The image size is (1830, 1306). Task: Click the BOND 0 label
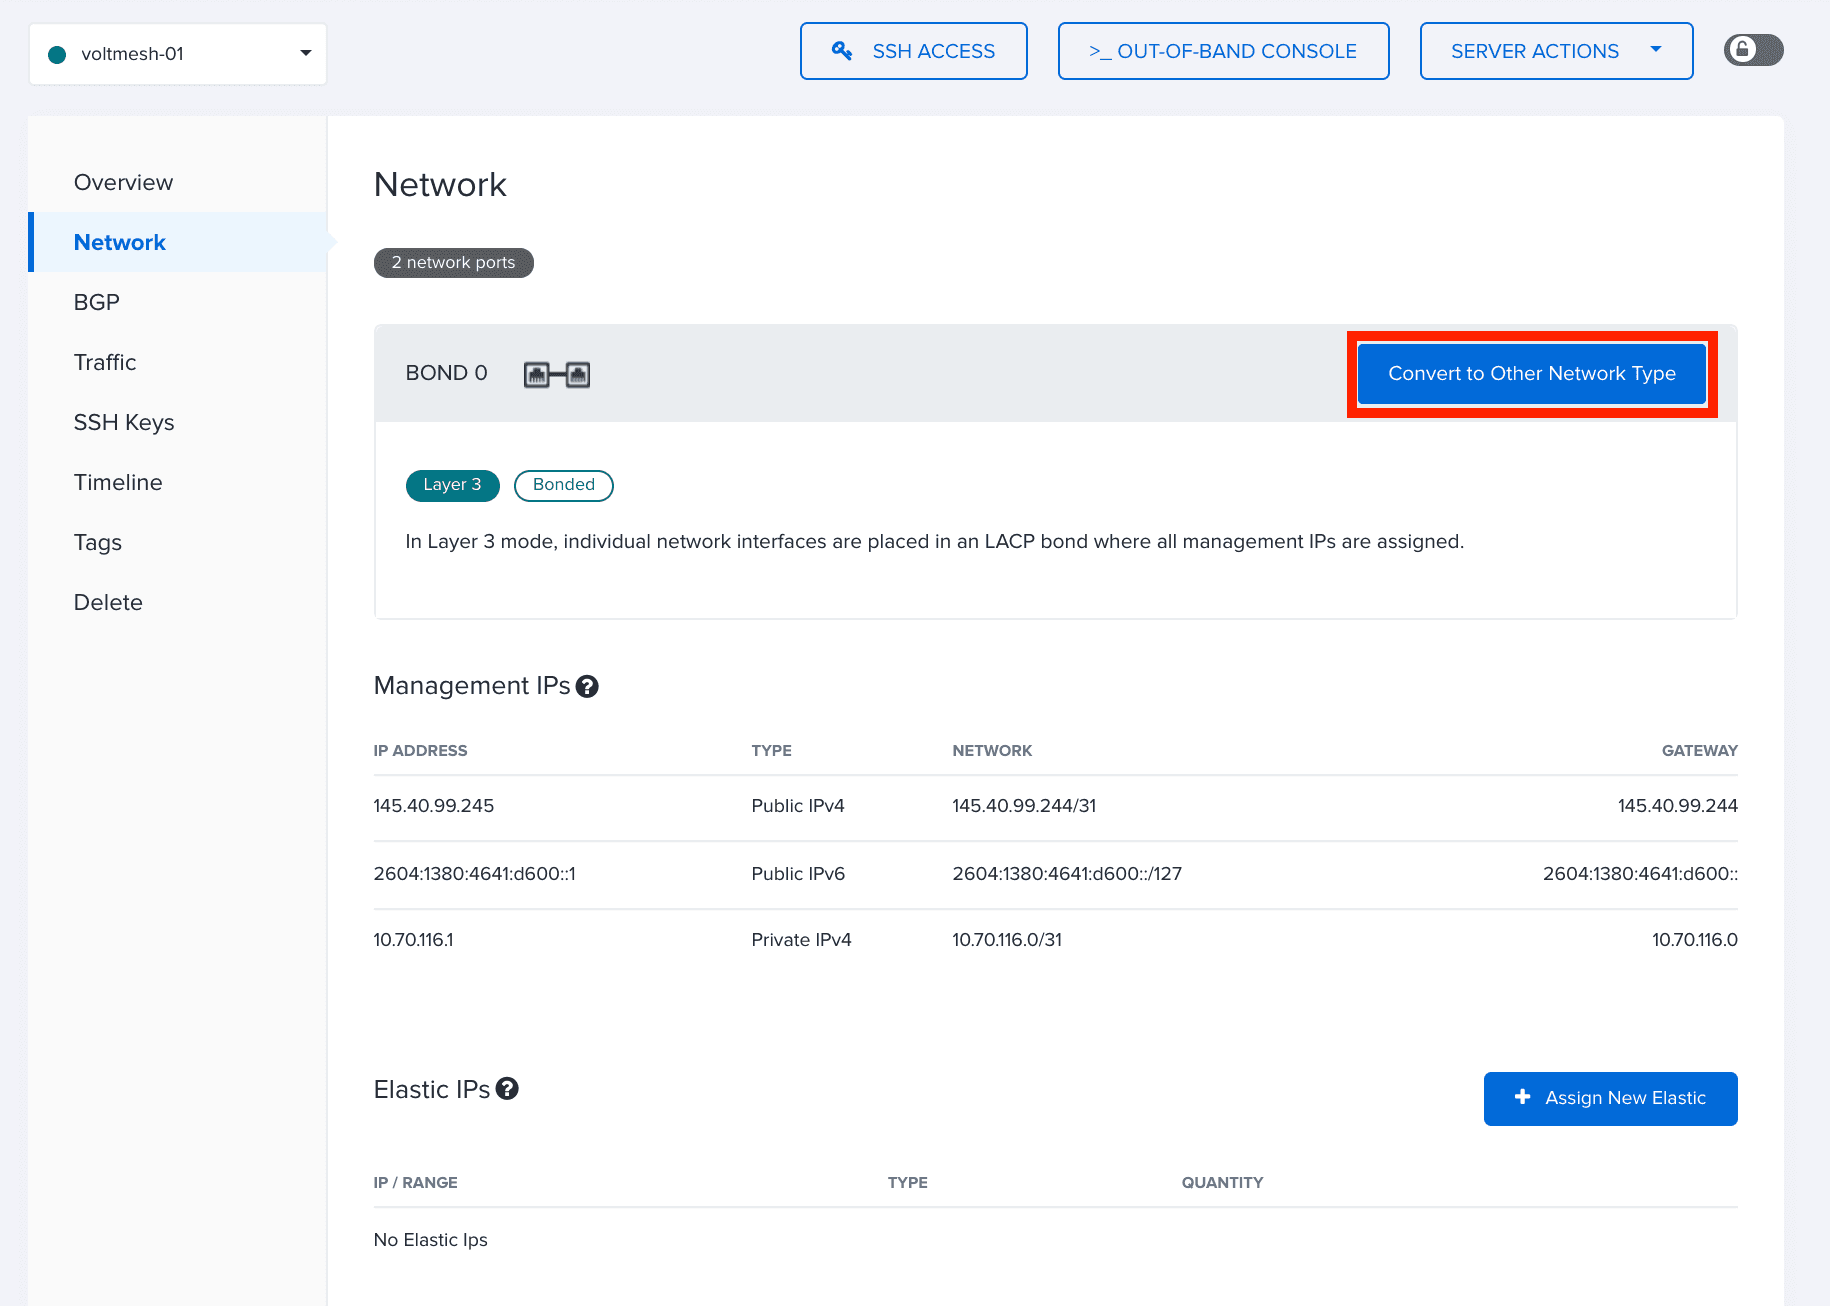[446, 373]
